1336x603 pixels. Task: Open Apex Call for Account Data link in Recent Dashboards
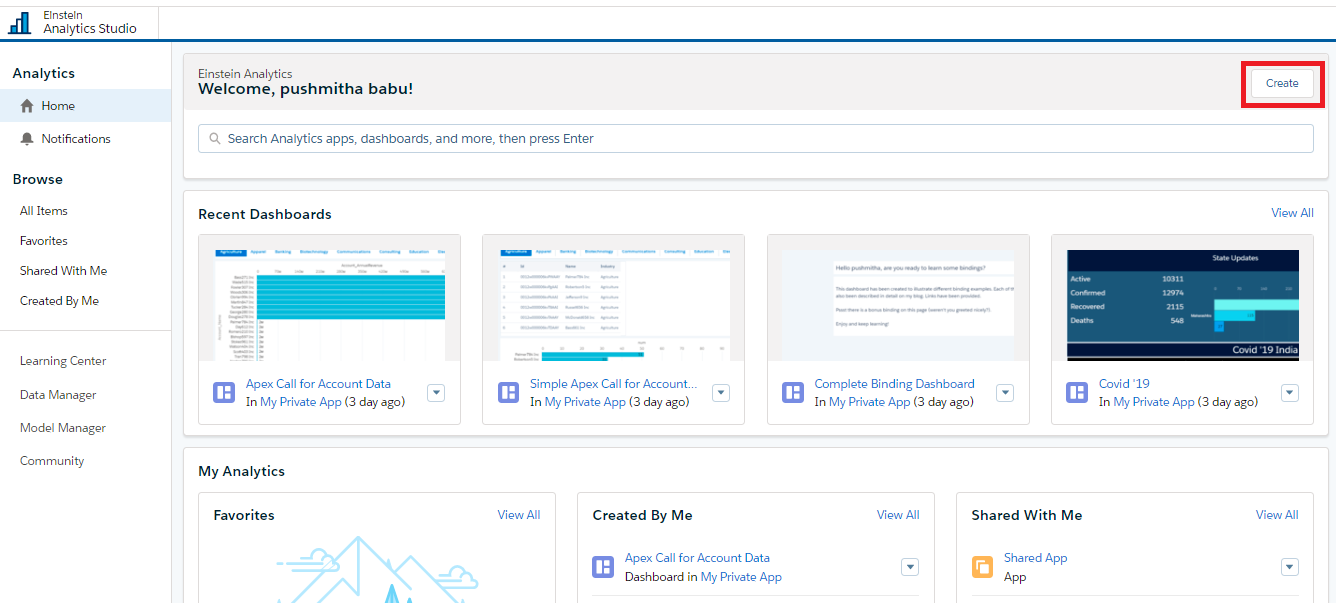[318, 384]
